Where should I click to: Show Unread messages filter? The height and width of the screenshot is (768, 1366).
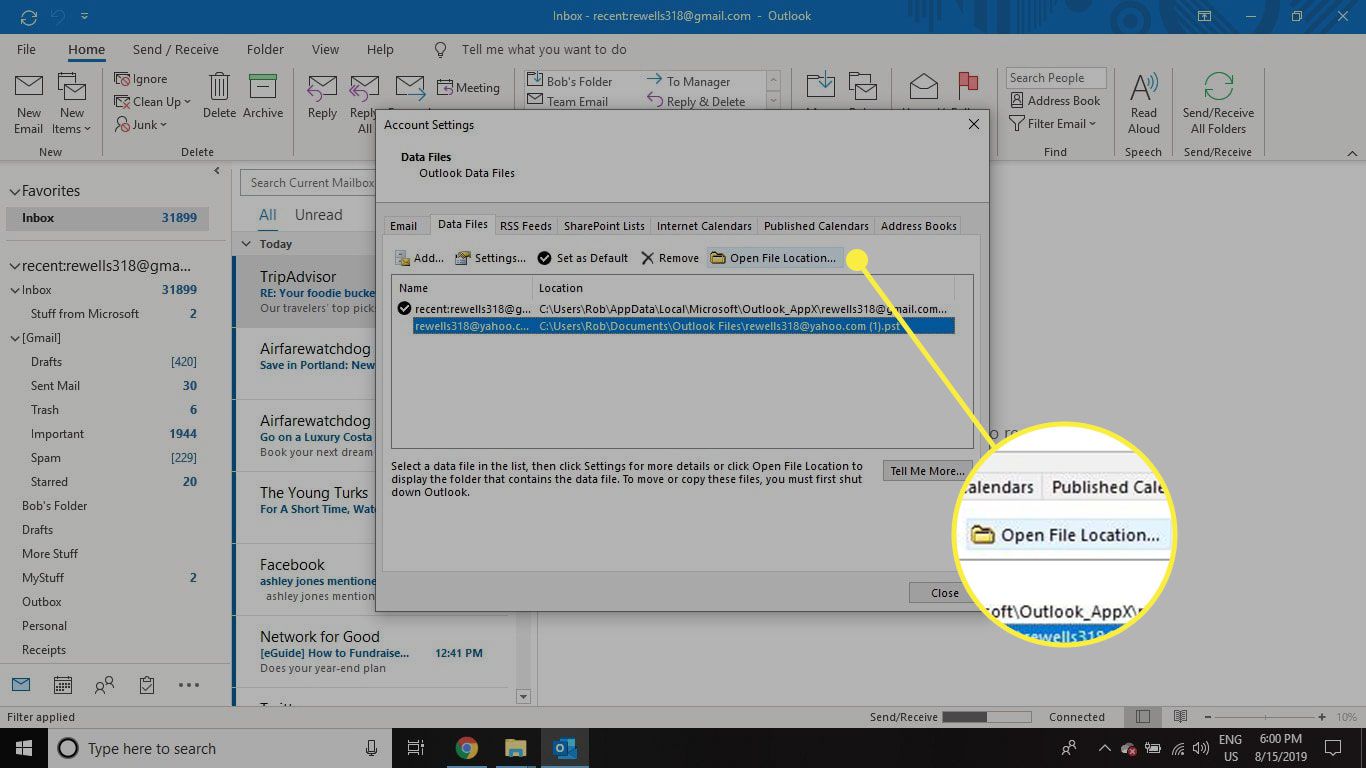[318, 215]
